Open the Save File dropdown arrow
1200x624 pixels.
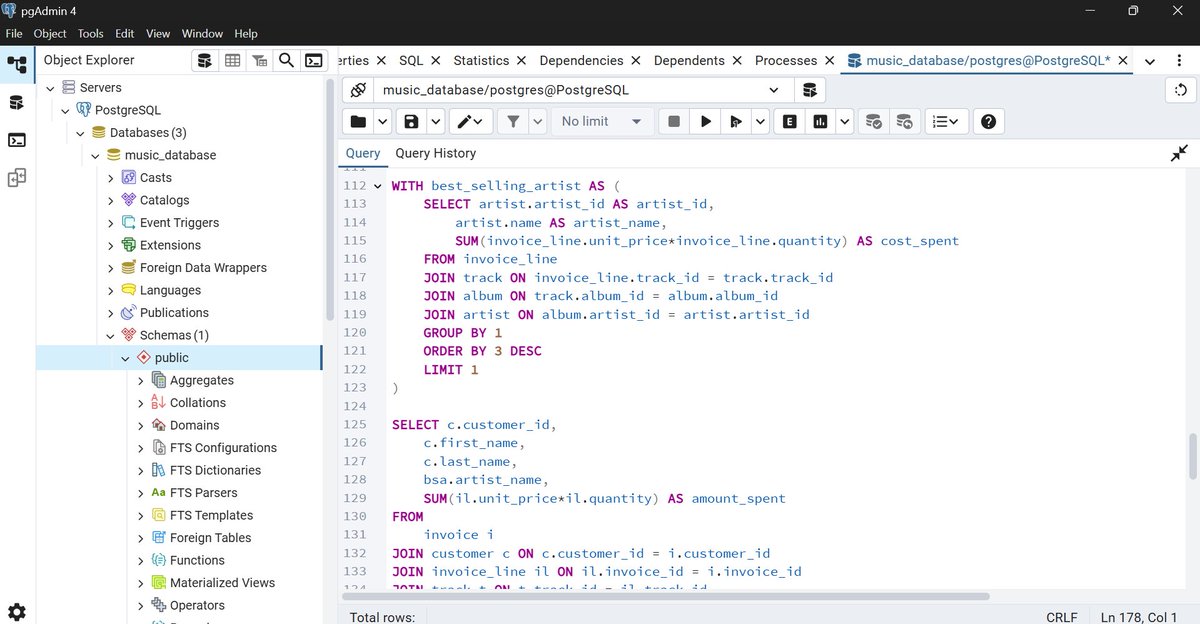click(436, 121)
